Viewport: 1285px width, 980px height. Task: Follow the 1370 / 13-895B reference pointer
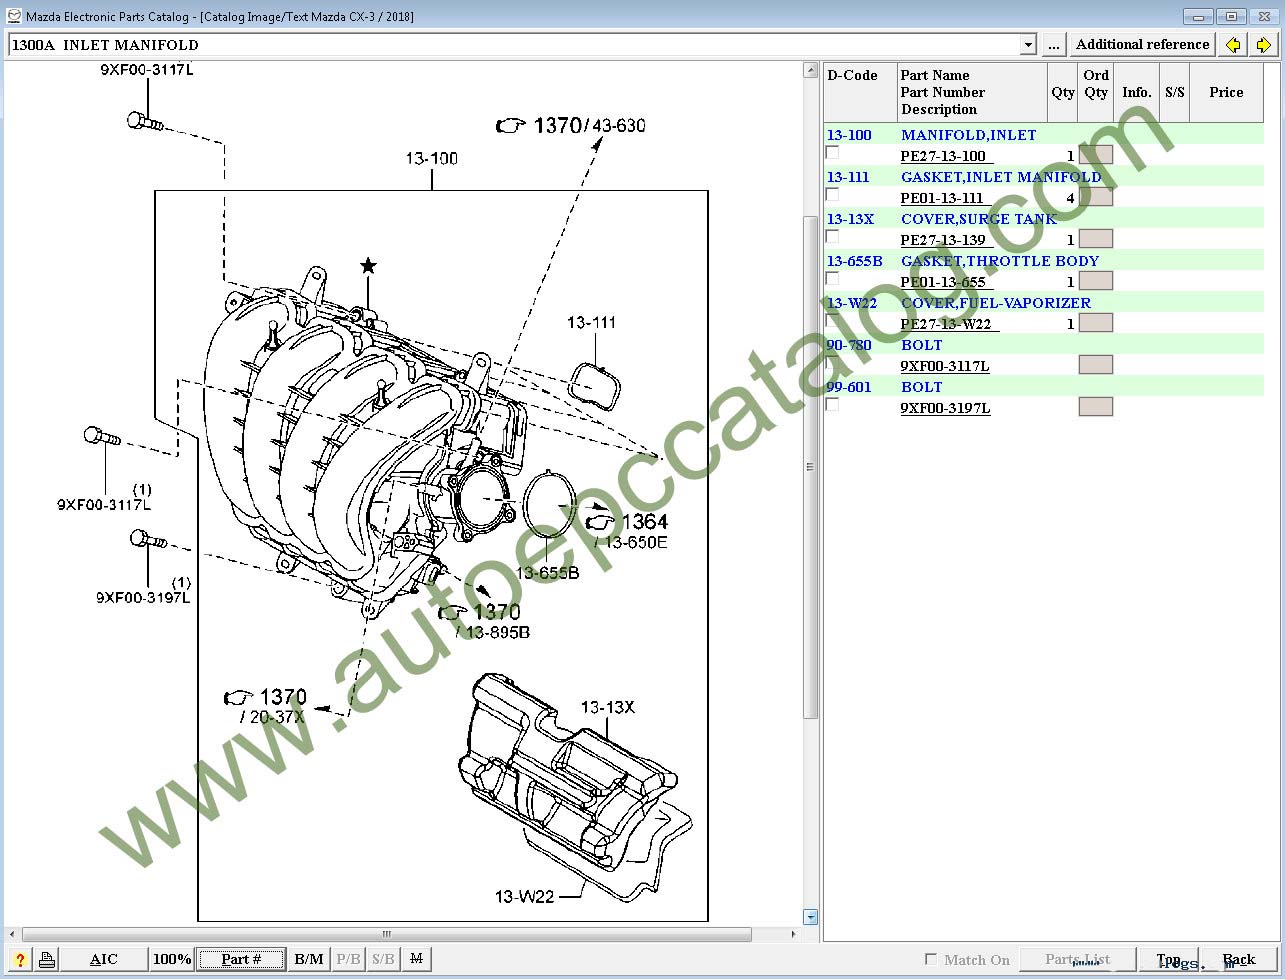pyautogui.click(x=483, y=621)
